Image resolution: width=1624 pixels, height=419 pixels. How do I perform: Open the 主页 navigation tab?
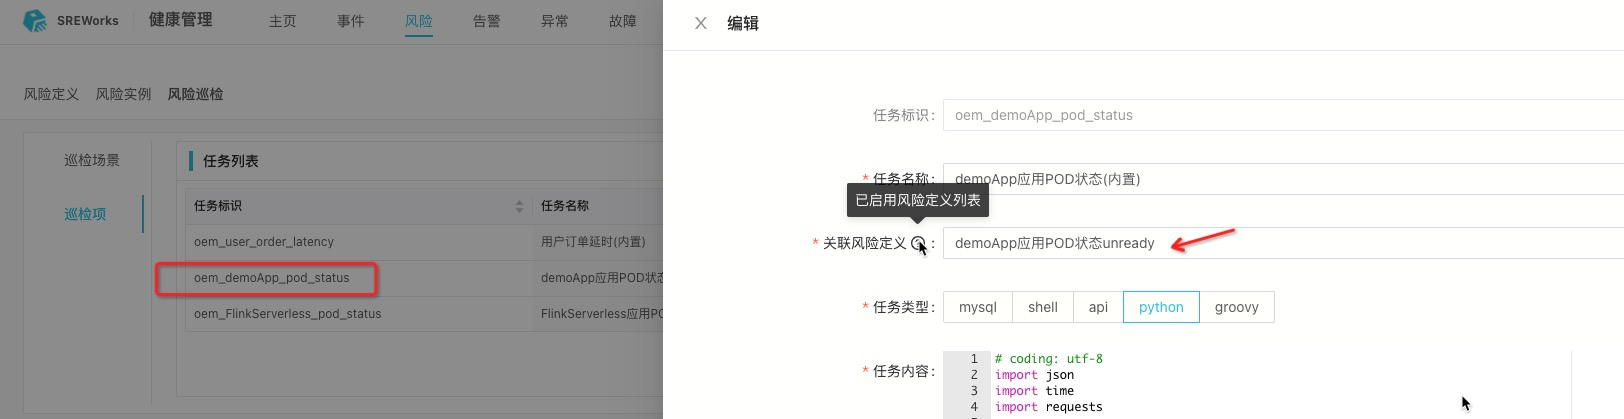coord(282,21)
